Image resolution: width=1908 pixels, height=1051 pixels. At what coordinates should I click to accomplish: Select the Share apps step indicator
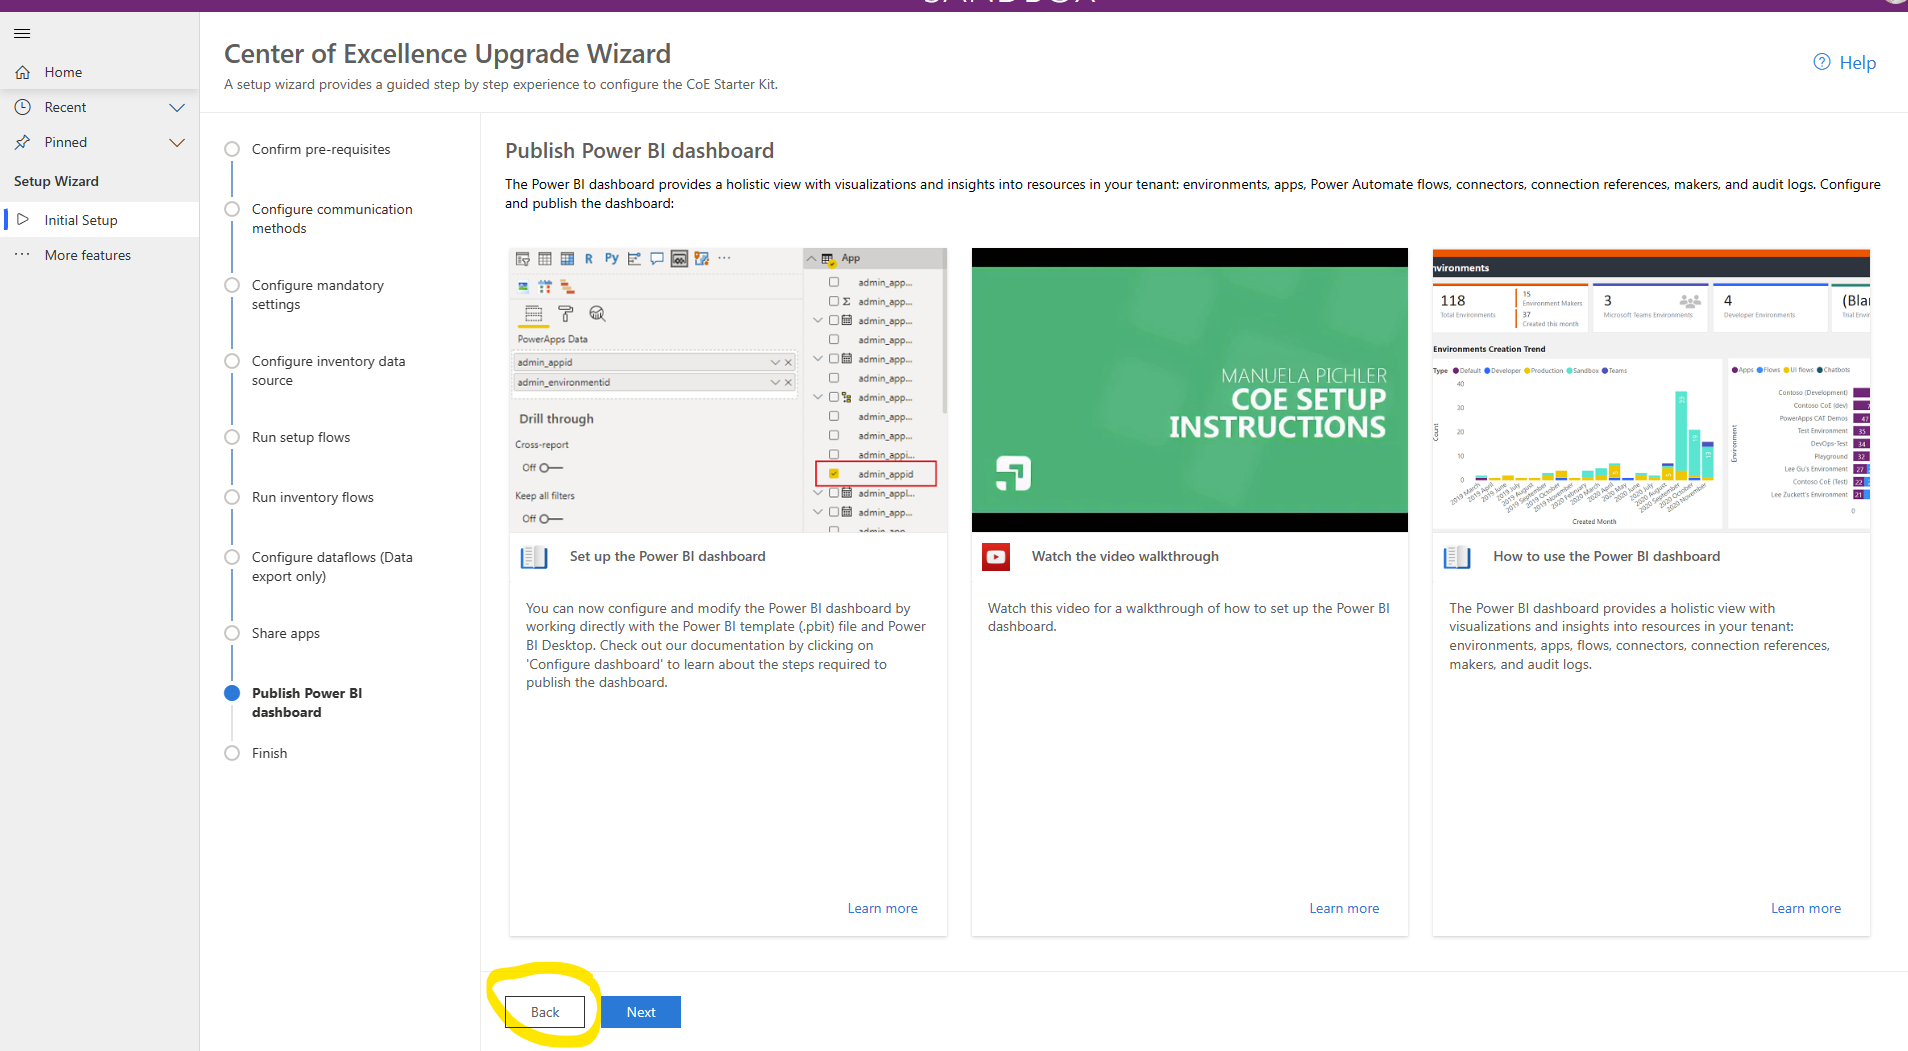pos(232,632)
